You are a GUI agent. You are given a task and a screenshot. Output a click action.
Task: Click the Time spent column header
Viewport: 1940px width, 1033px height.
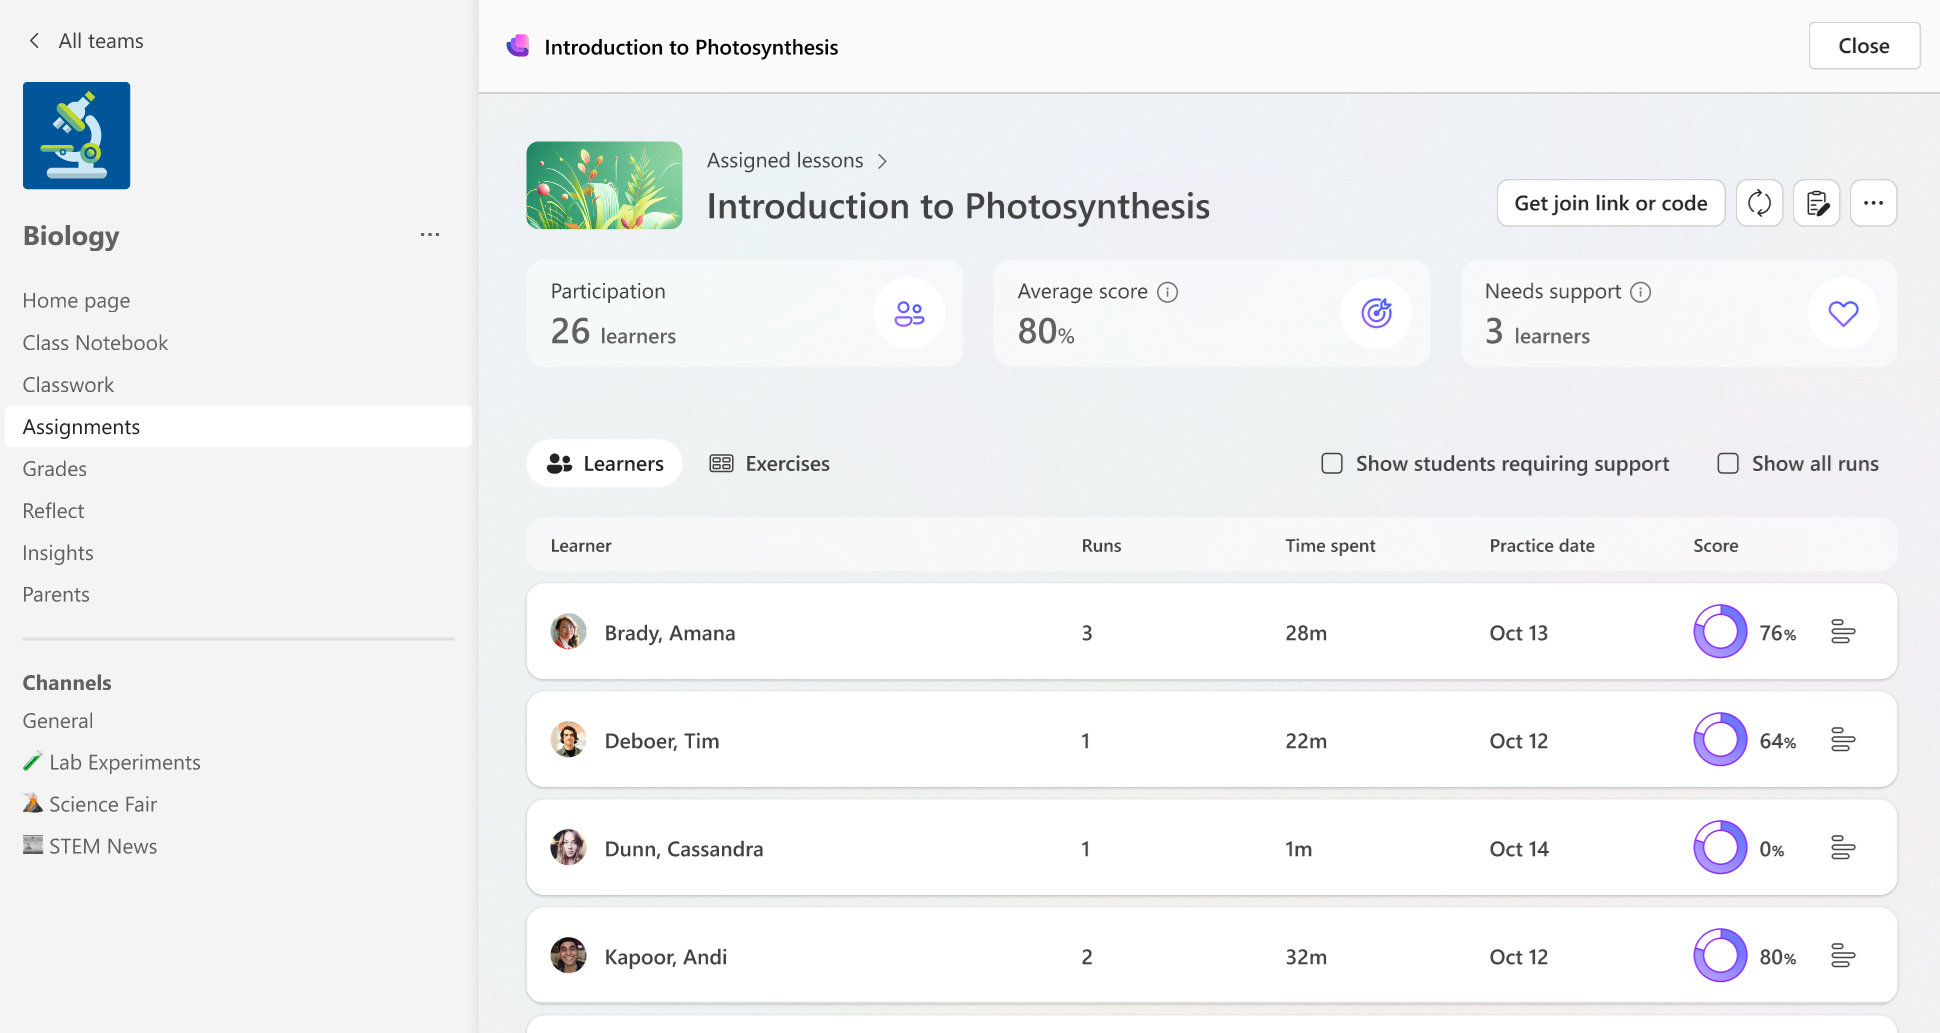click(x=1330, y=545)
